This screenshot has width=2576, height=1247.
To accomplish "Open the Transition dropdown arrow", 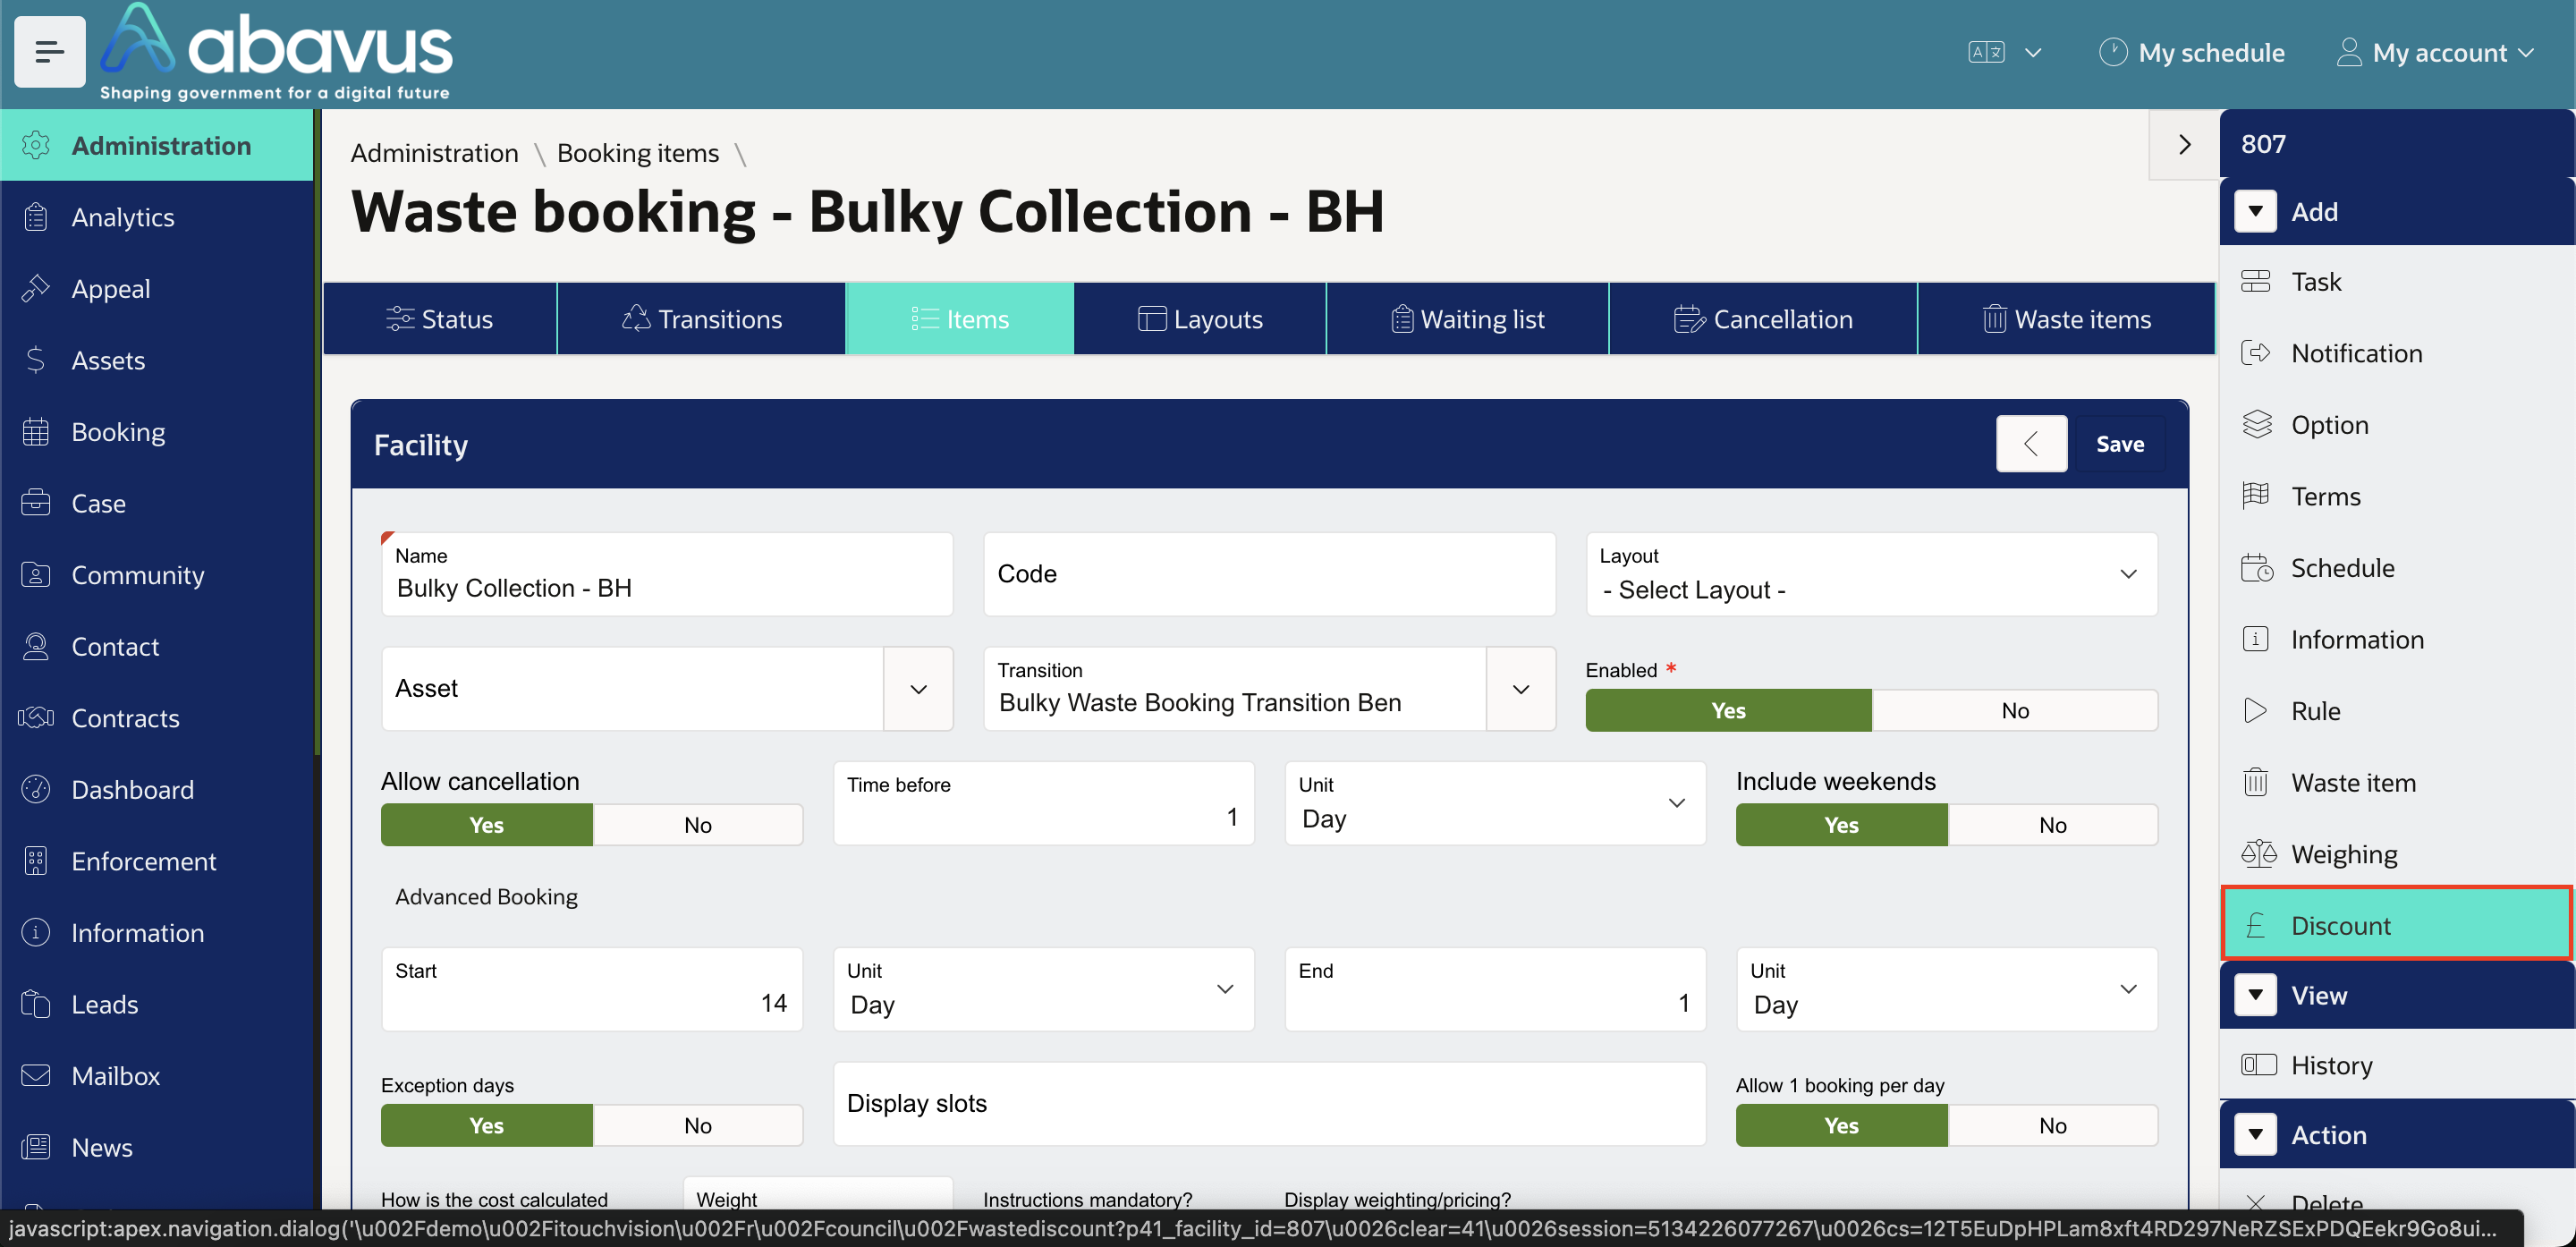I will [x=1521, y=689].
